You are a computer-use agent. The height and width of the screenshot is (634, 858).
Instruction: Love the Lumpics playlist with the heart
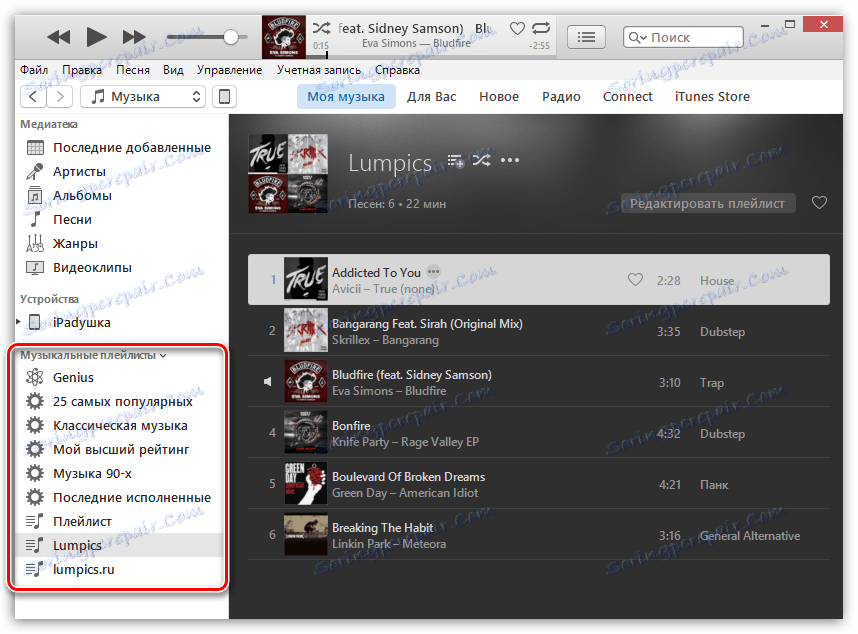click(x=819, y=203)
